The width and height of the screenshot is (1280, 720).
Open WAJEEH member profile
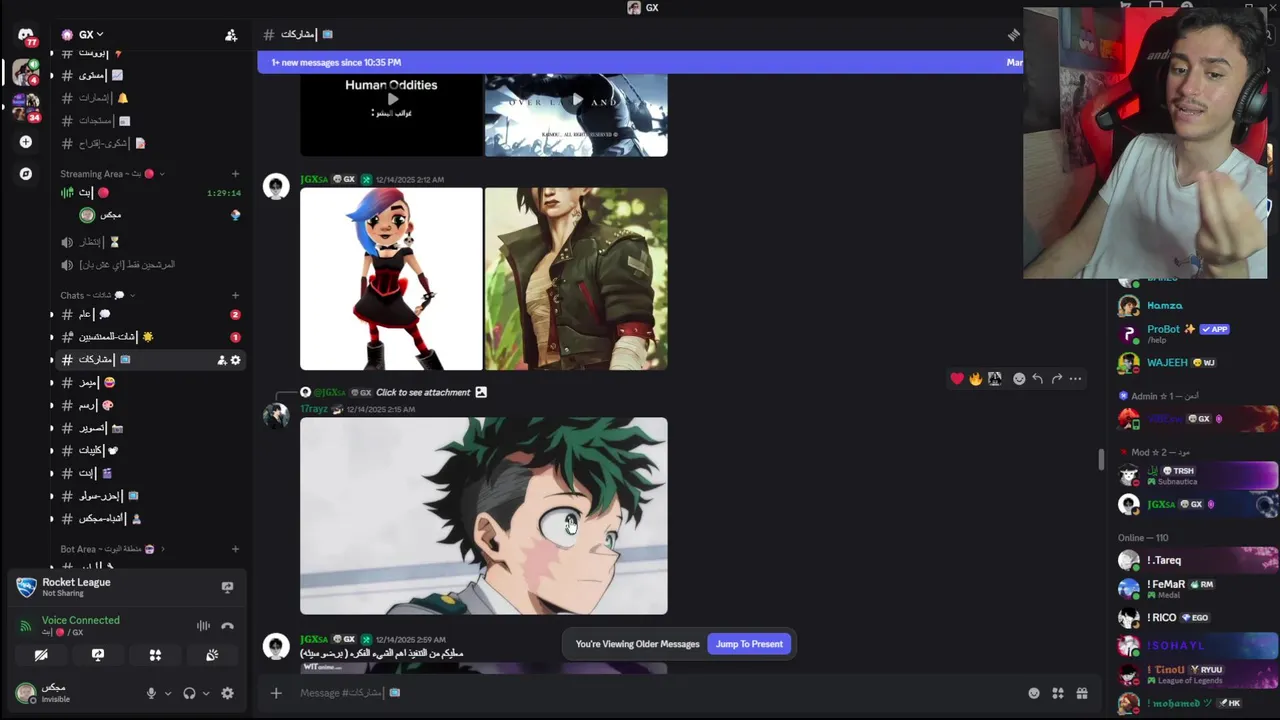(x=1195, y=363)
